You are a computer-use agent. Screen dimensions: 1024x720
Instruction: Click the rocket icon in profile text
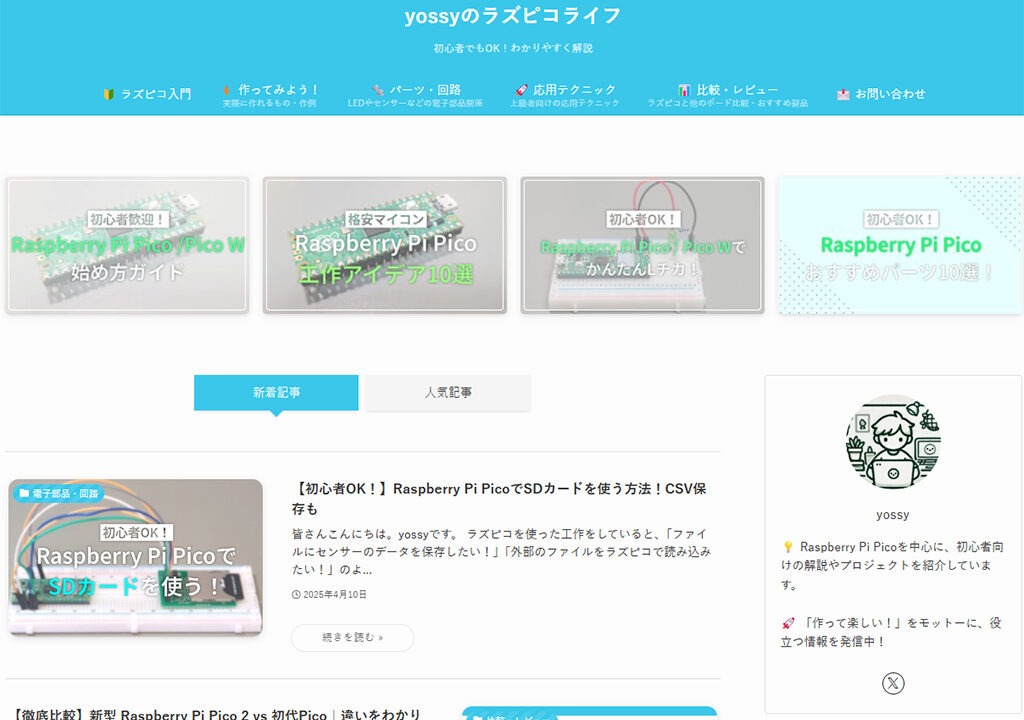pyautogui.click(x=788, y=623)
